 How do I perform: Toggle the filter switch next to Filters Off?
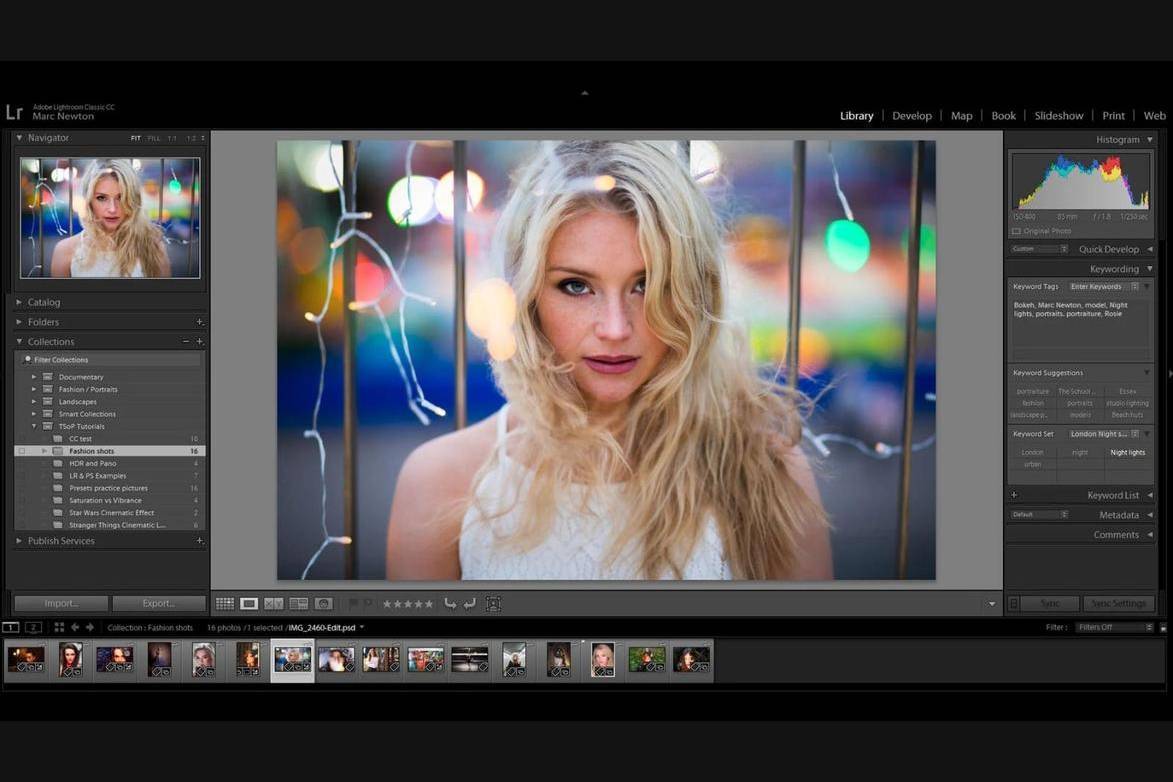click(x=1163, y=628)
